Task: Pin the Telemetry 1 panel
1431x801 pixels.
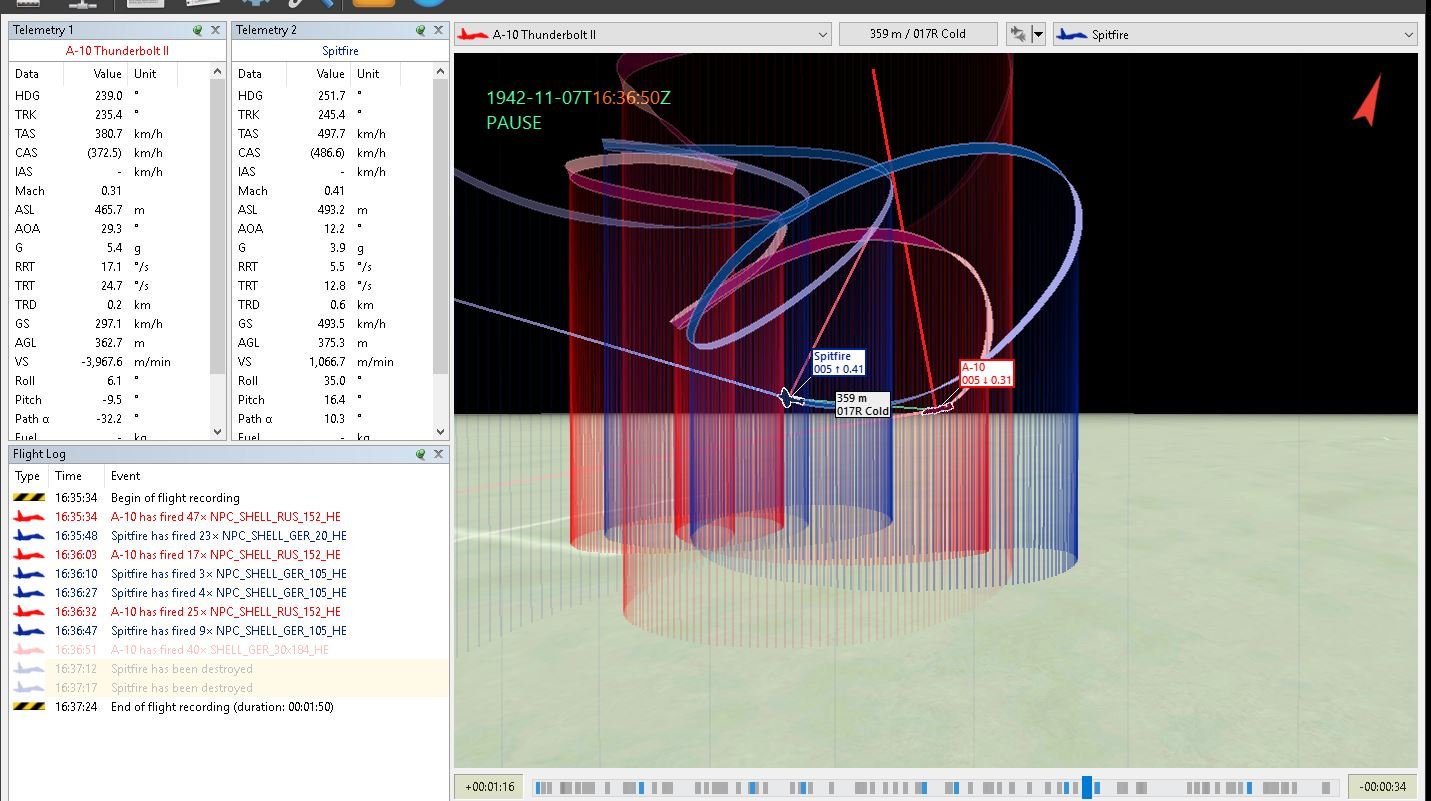Action: 198,30
